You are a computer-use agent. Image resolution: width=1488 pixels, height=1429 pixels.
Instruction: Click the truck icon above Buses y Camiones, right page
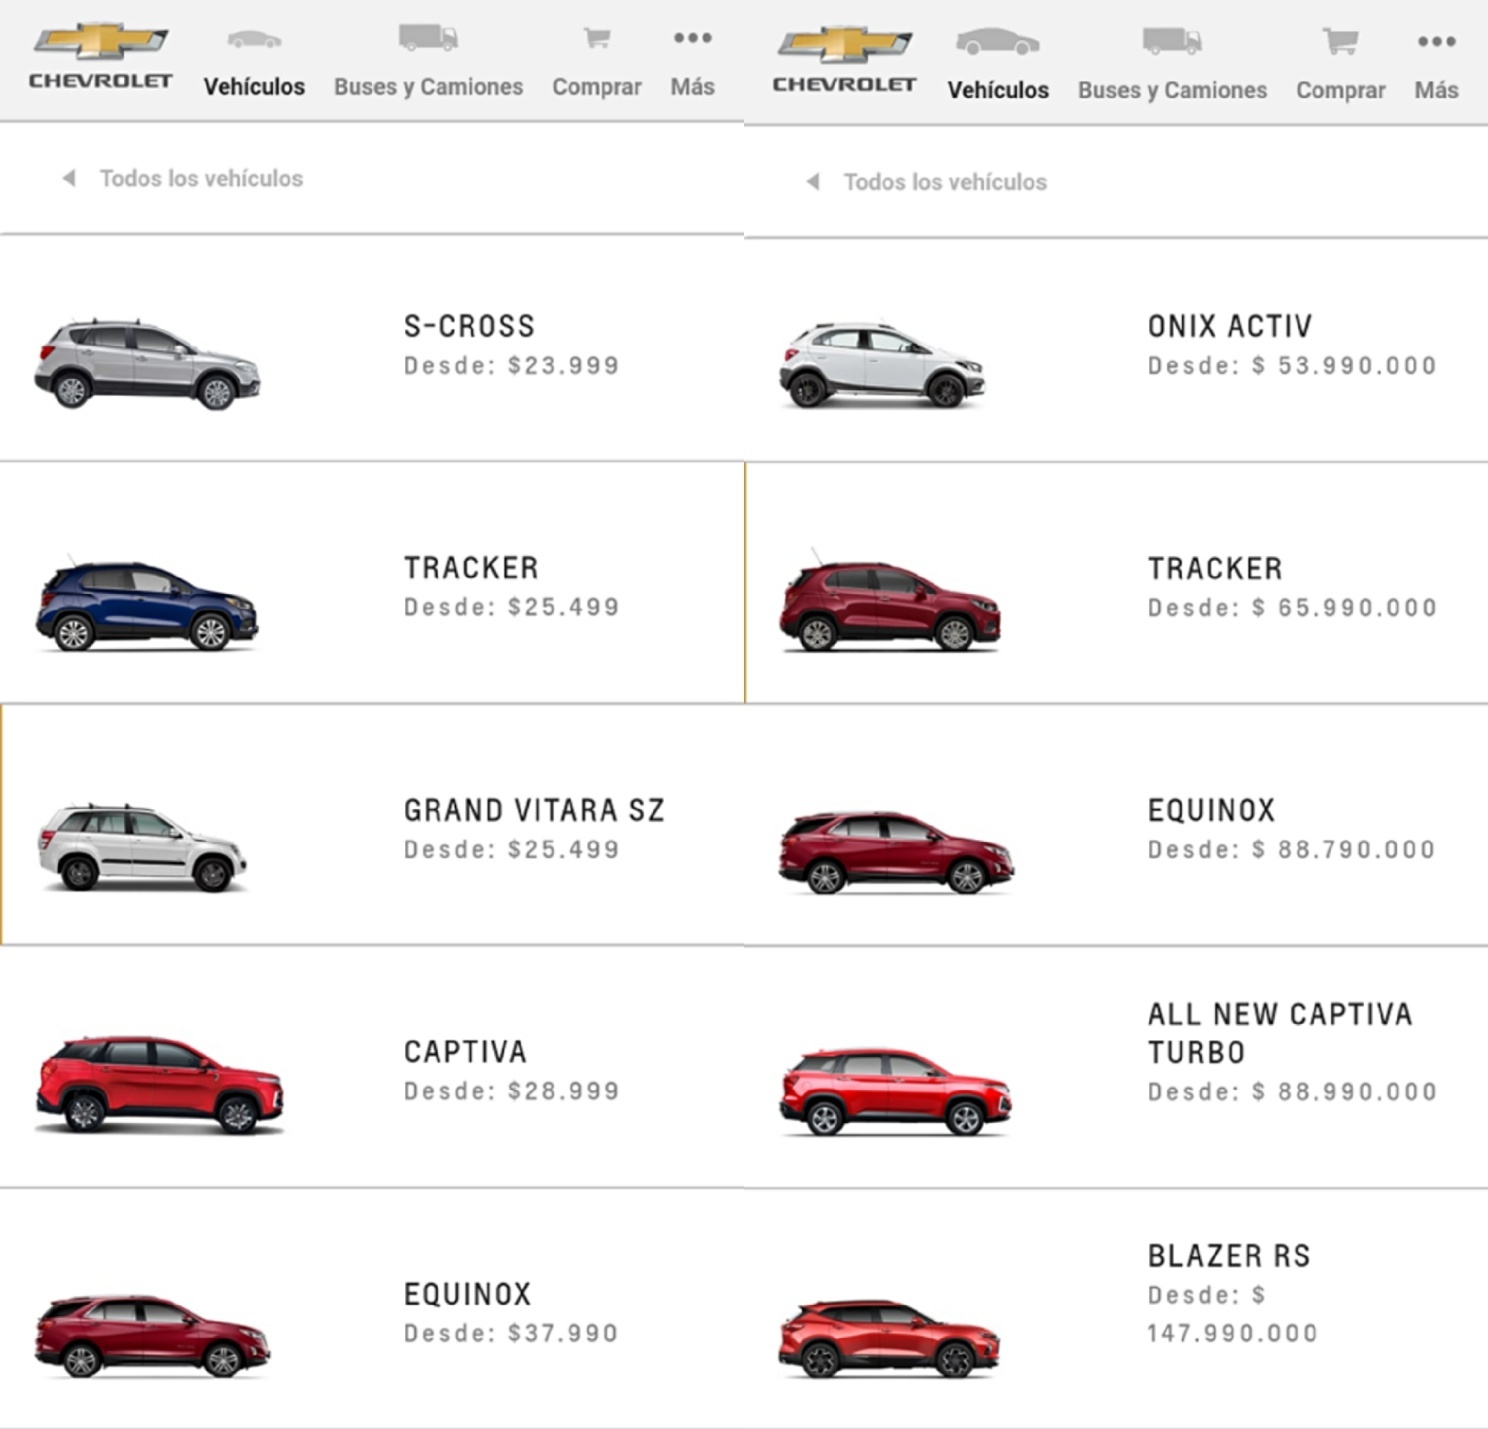pos(1172,41)
